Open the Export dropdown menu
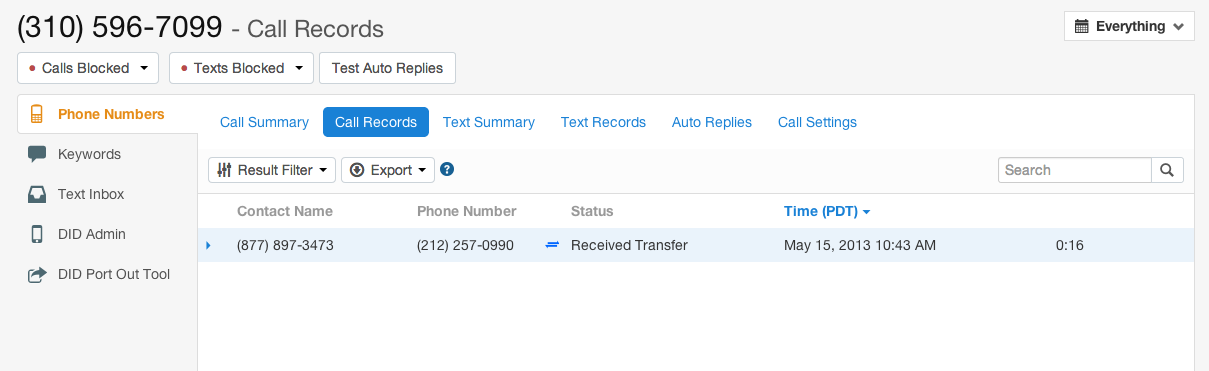The image size is (1209, 371). (388, 170)
